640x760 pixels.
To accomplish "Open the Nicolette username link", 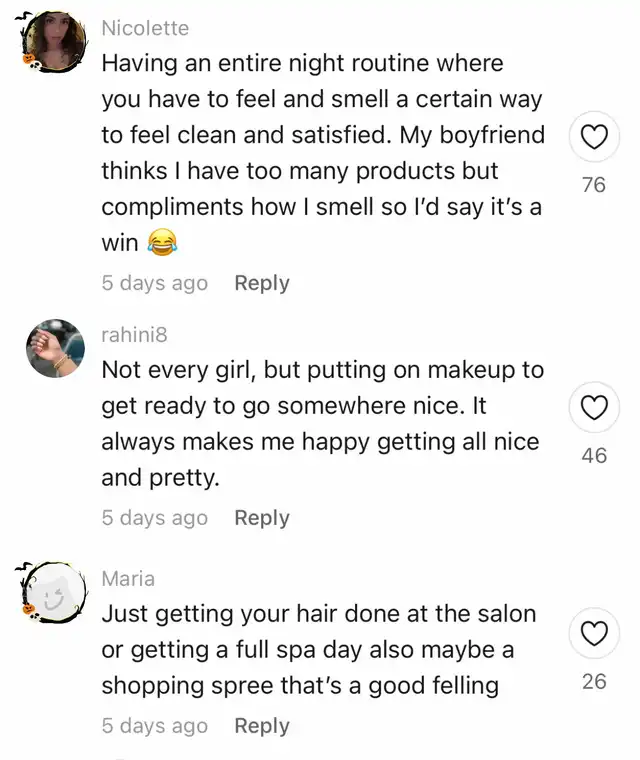I will [145, 28].
